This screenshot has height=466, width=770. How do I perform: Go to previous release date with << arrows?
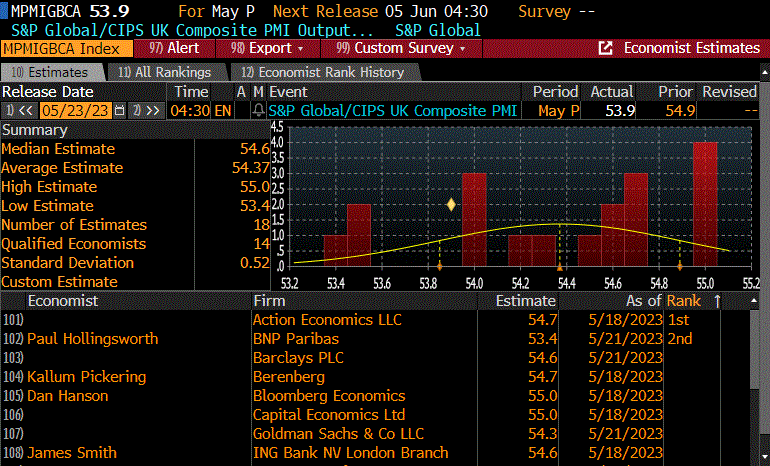click(20, 110)
